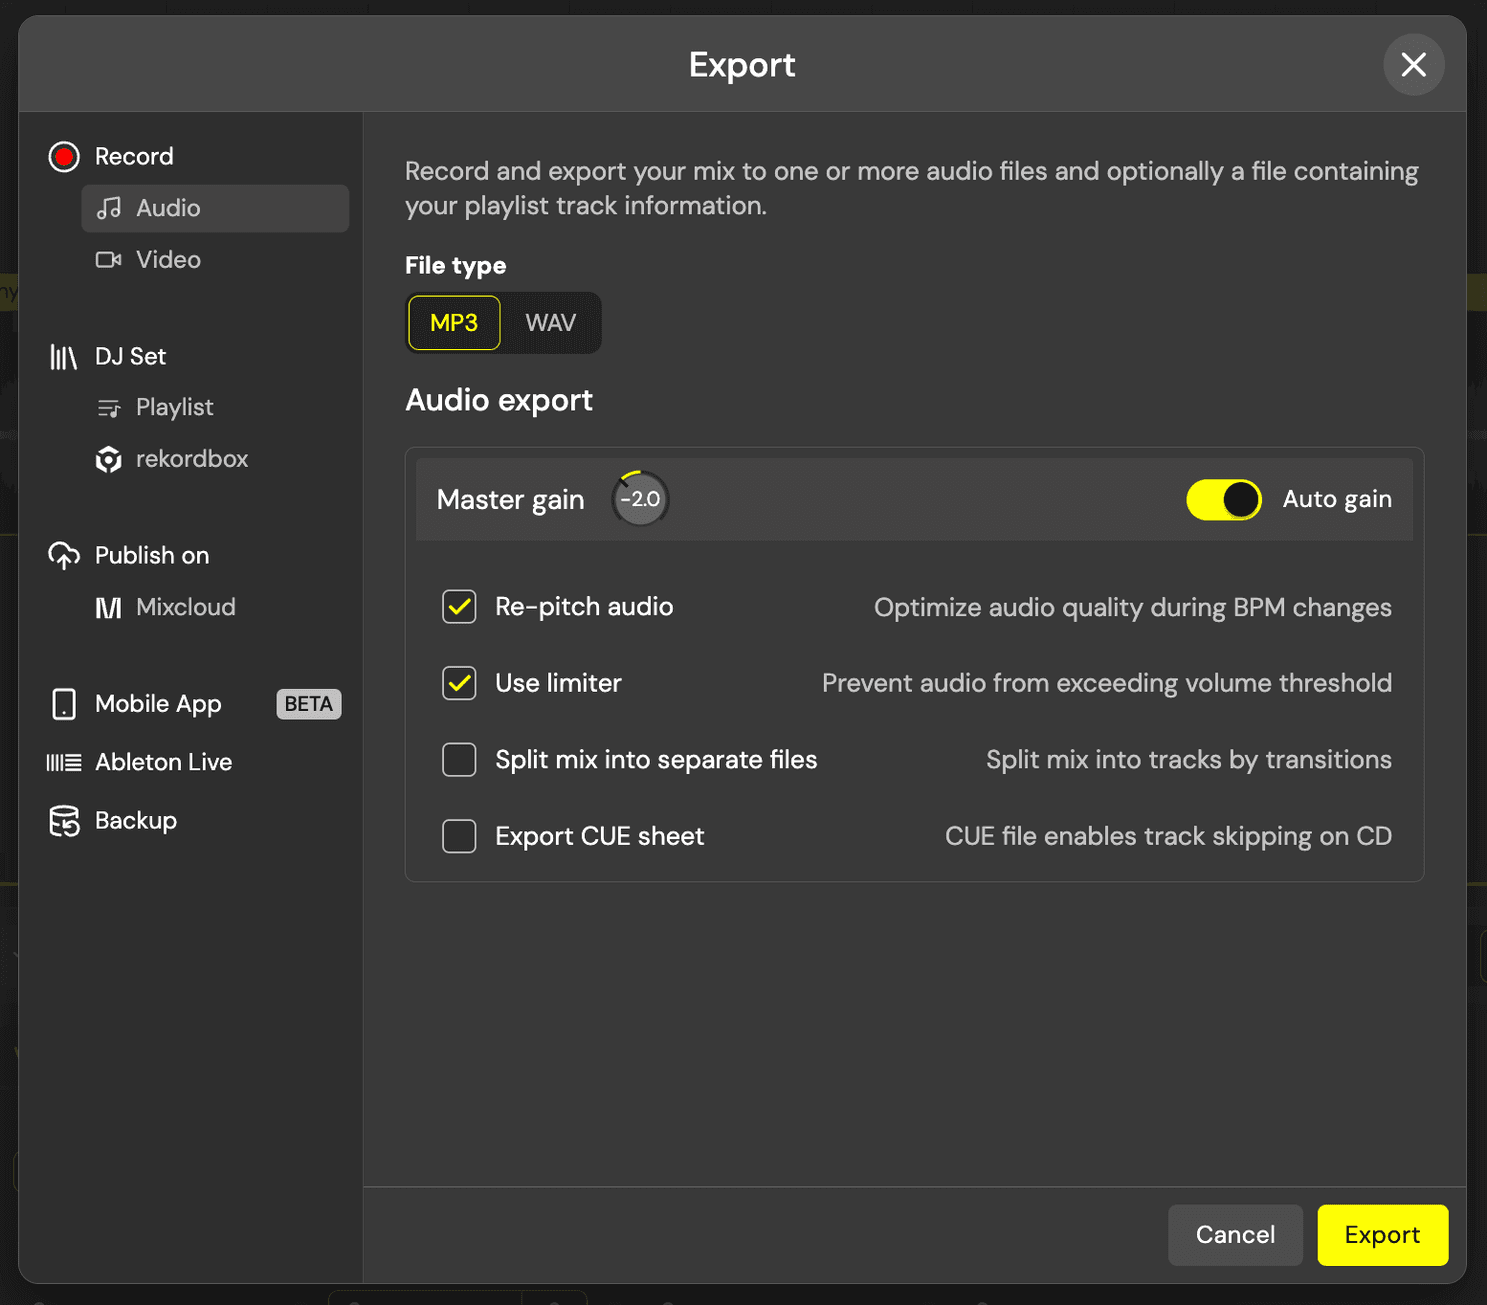Viewport: 1487px width, 1305px height.
Task: Open the Mobile App phone icon
Action: [64, 704]
